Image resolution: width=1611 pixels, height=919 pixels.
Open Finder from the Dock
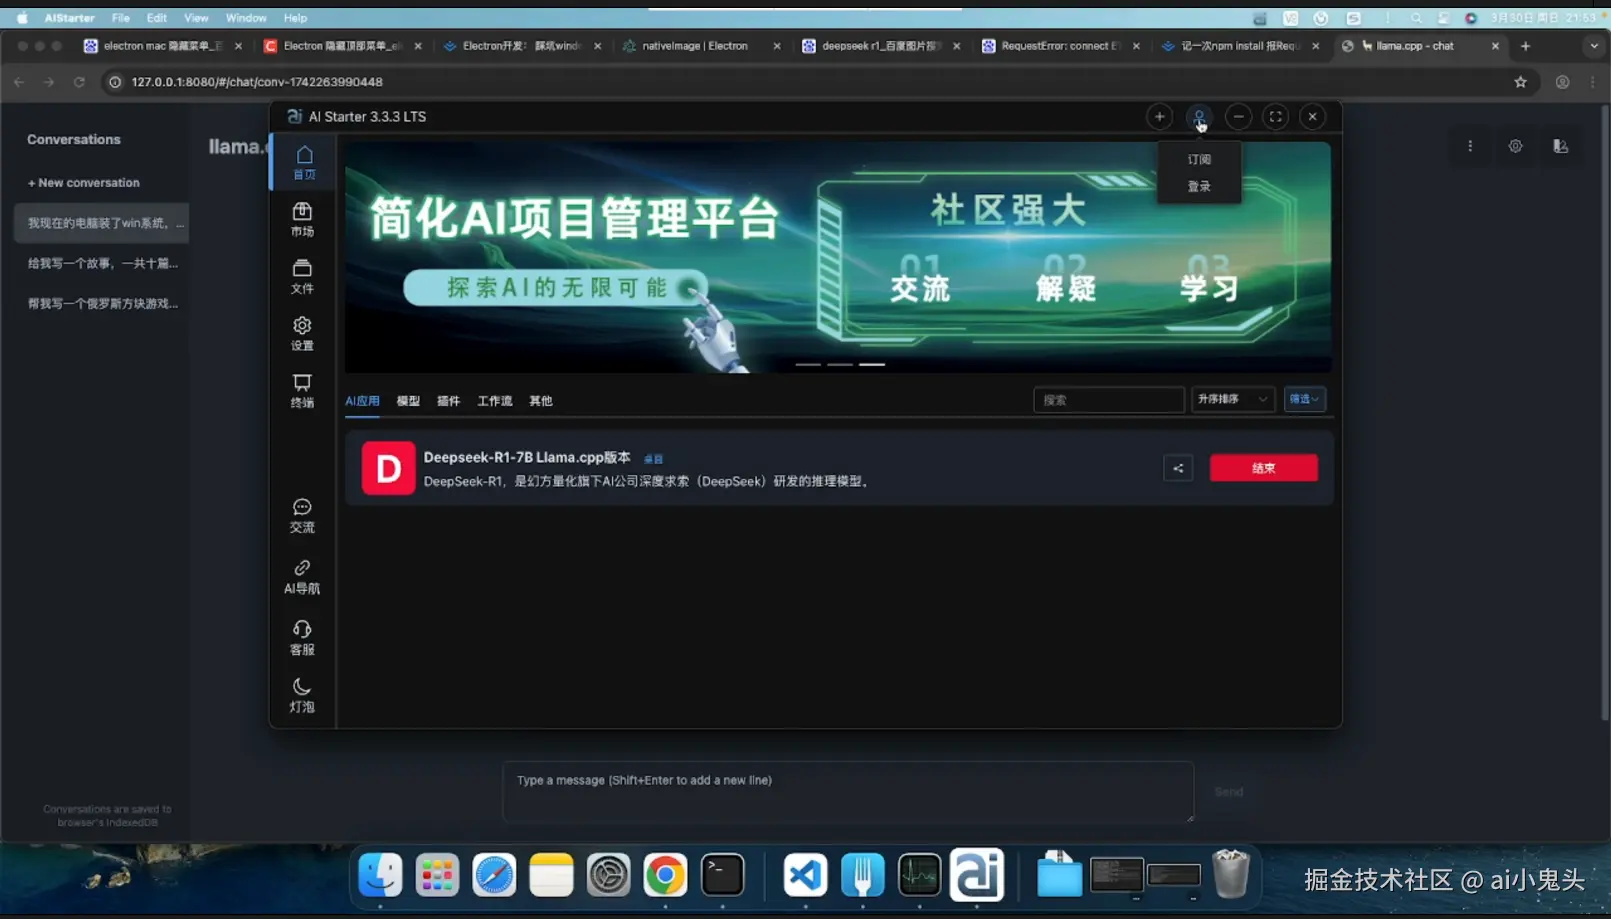click(x=380, y=875)
